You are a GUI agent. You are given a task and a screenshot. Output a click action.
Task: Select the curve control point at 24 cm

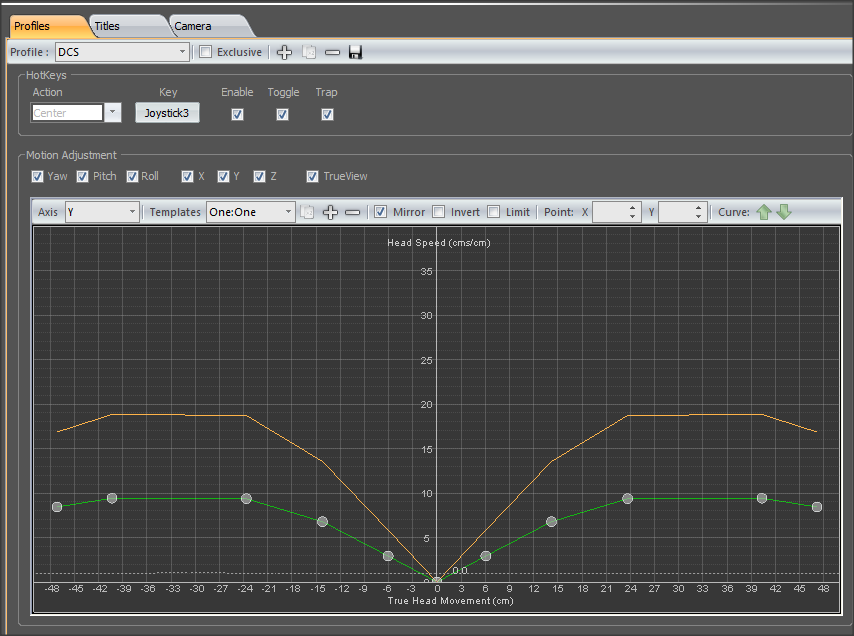pos(627,498)
